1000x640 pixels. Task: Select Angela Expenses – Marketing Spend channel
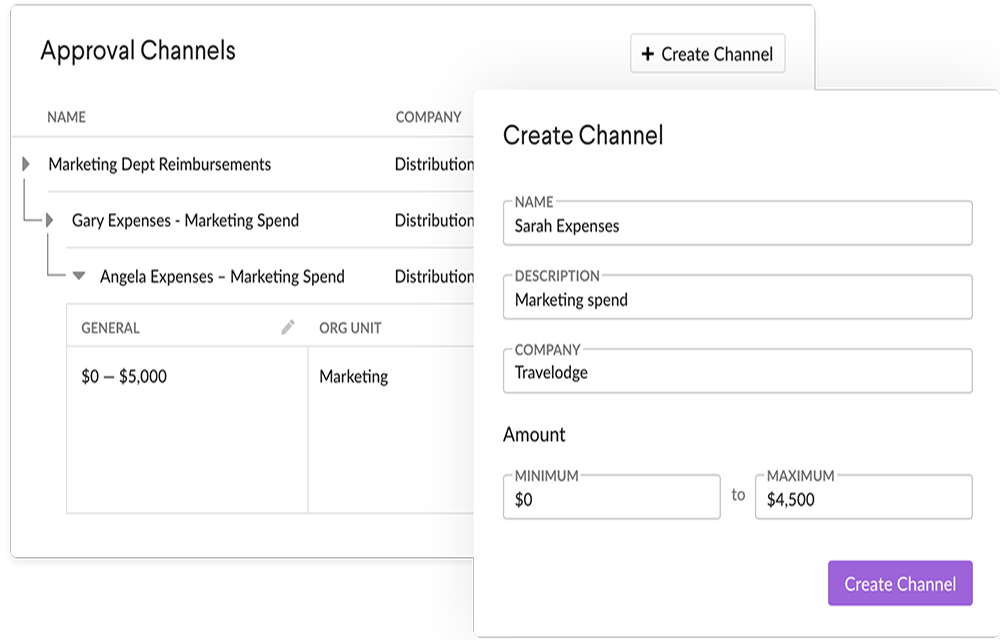click(x=222, y=276)
